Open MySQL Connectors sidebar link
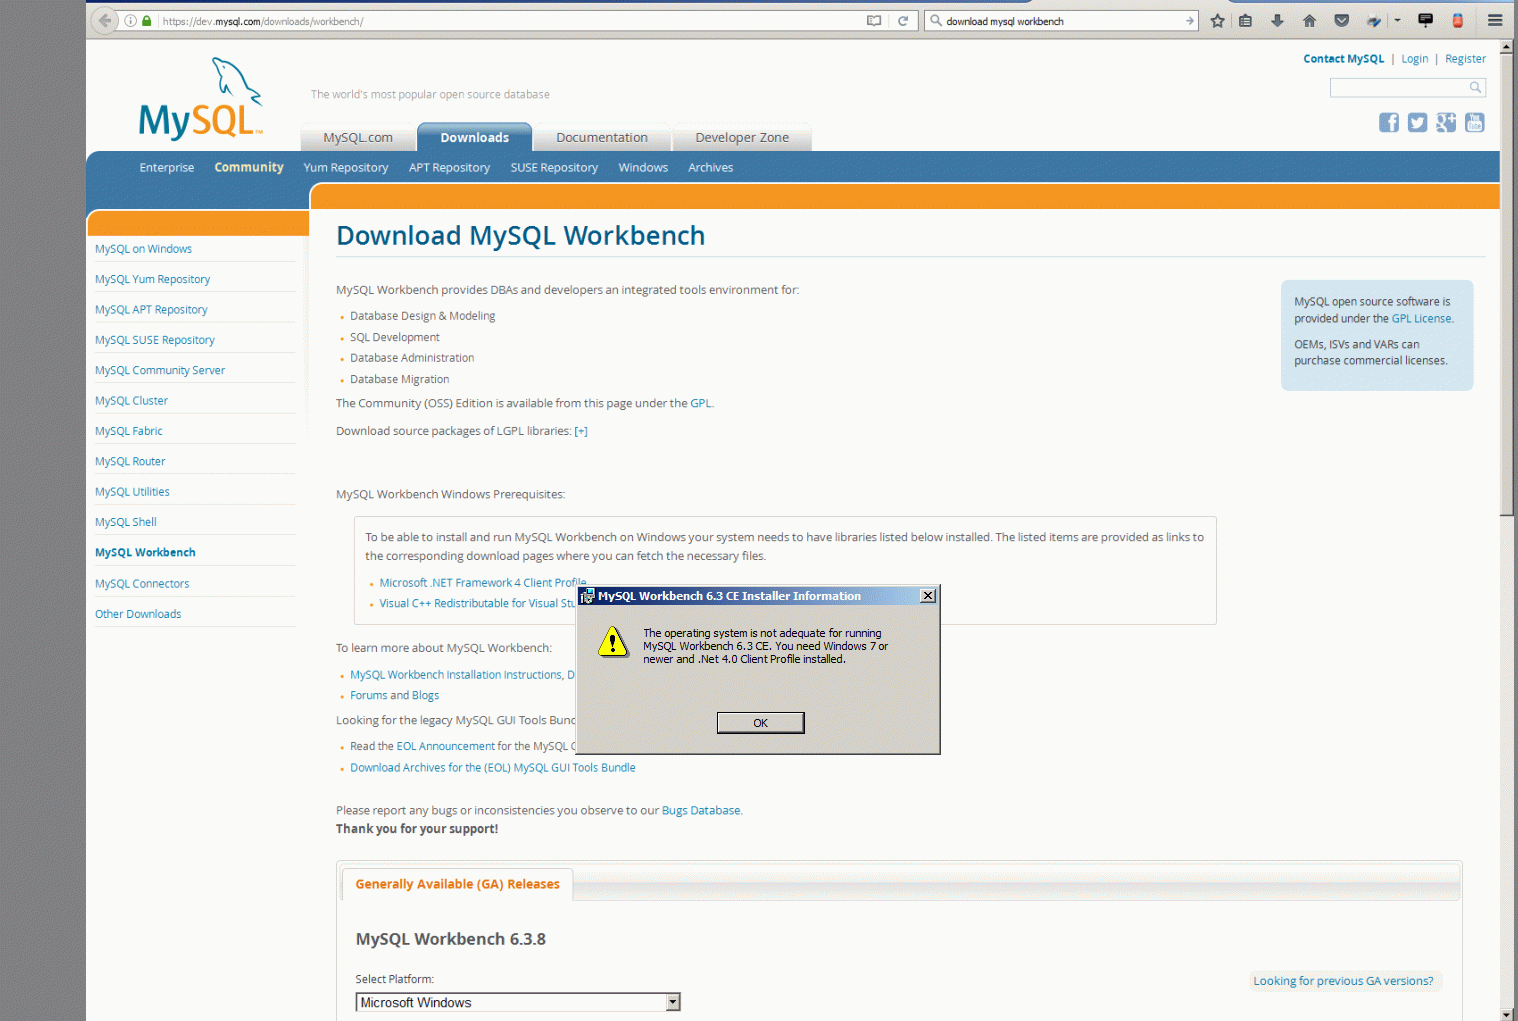This screenshot has height=1021, width=1518. click(142, 584)
